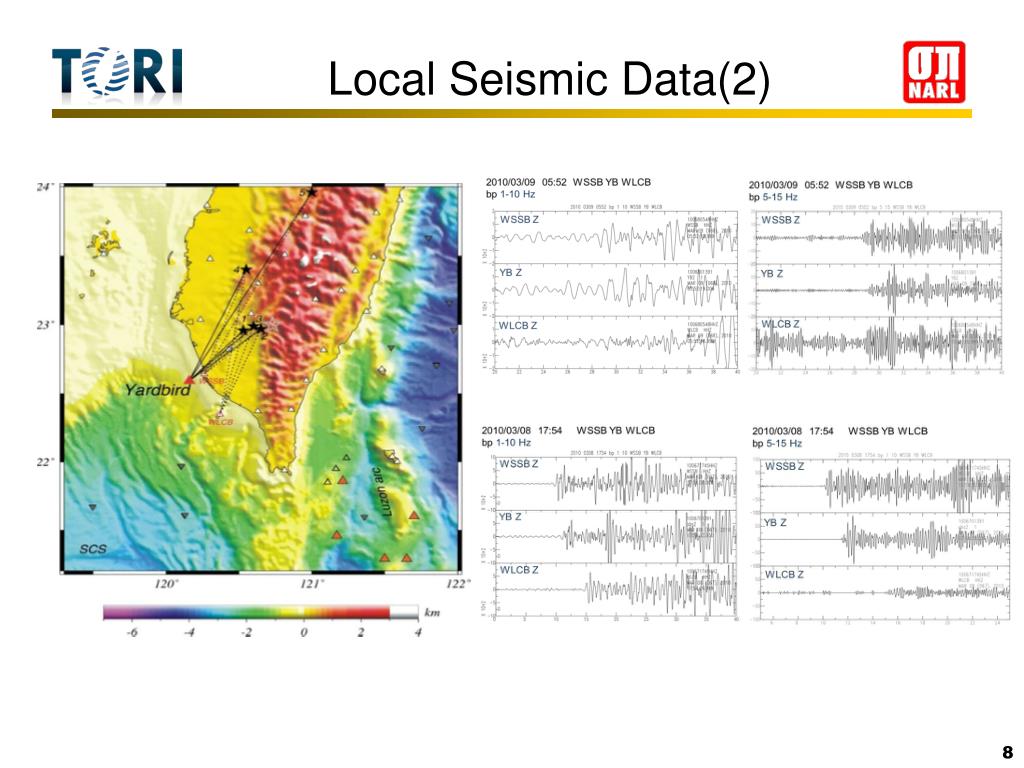
Task: Click WSSB Z trace in 05:52 5-15 Hz panel
Action: tap(878, 238)
